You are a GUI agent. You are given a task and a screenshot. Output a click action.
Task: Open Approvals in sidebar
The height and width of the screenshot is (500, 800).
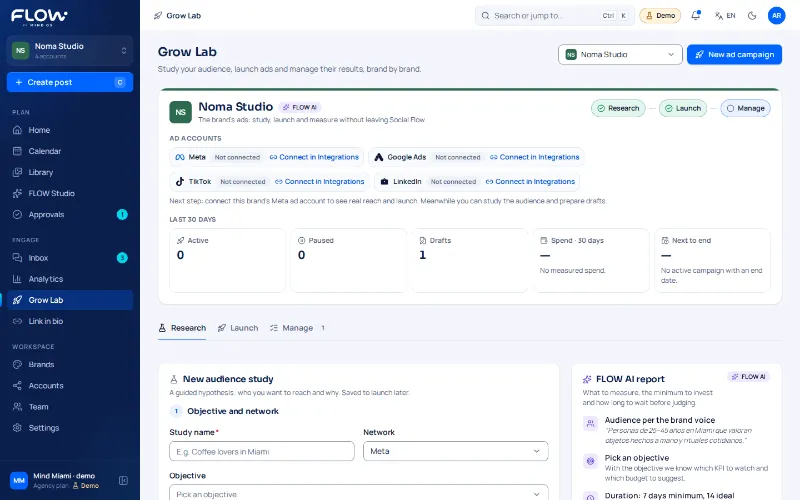70,214
